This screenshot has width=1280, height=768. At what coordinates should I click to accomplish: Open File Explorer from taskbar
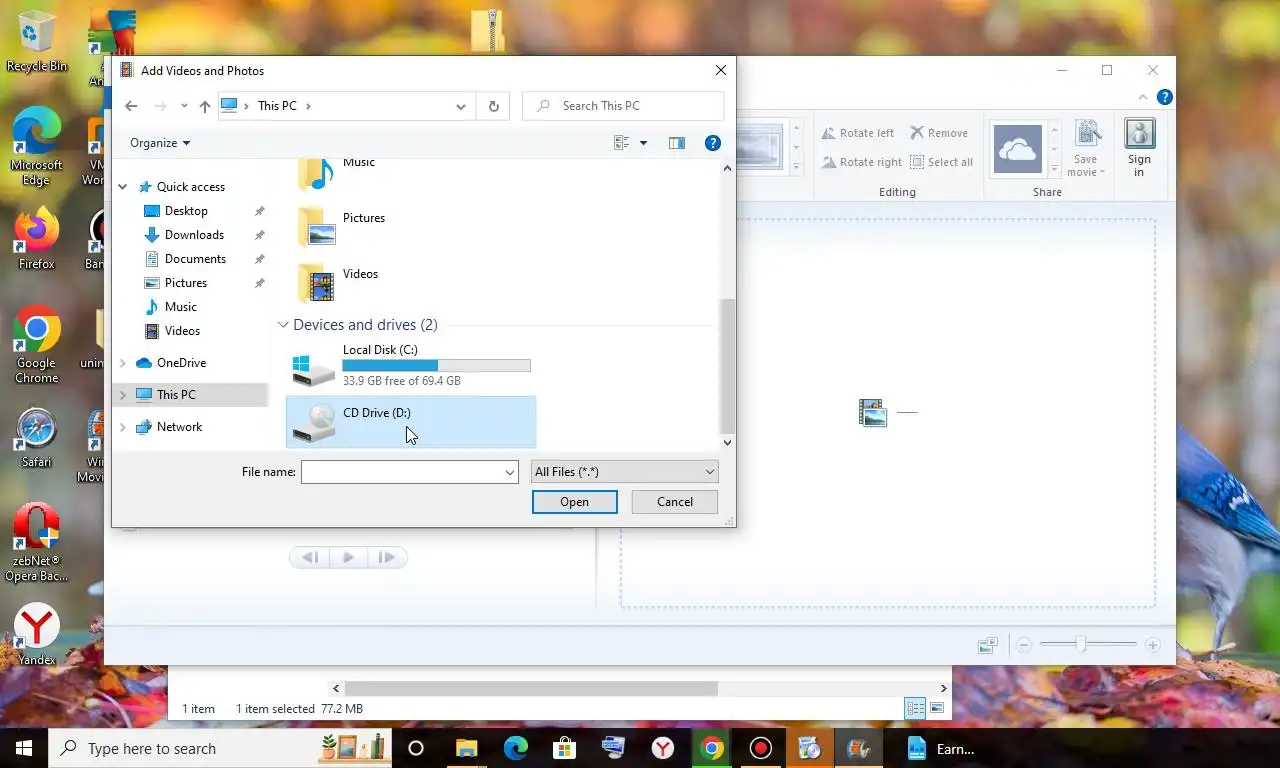(466, 748)
